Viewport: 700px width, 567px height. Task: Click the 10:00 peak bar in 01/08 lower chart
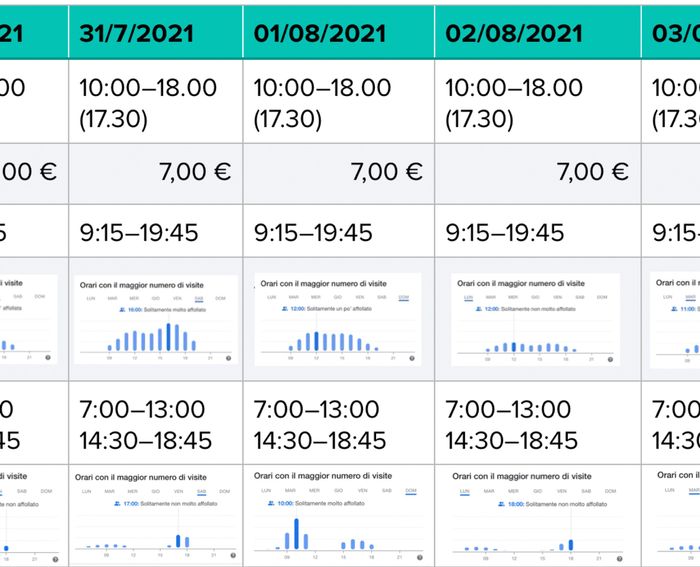pos(296,534)
